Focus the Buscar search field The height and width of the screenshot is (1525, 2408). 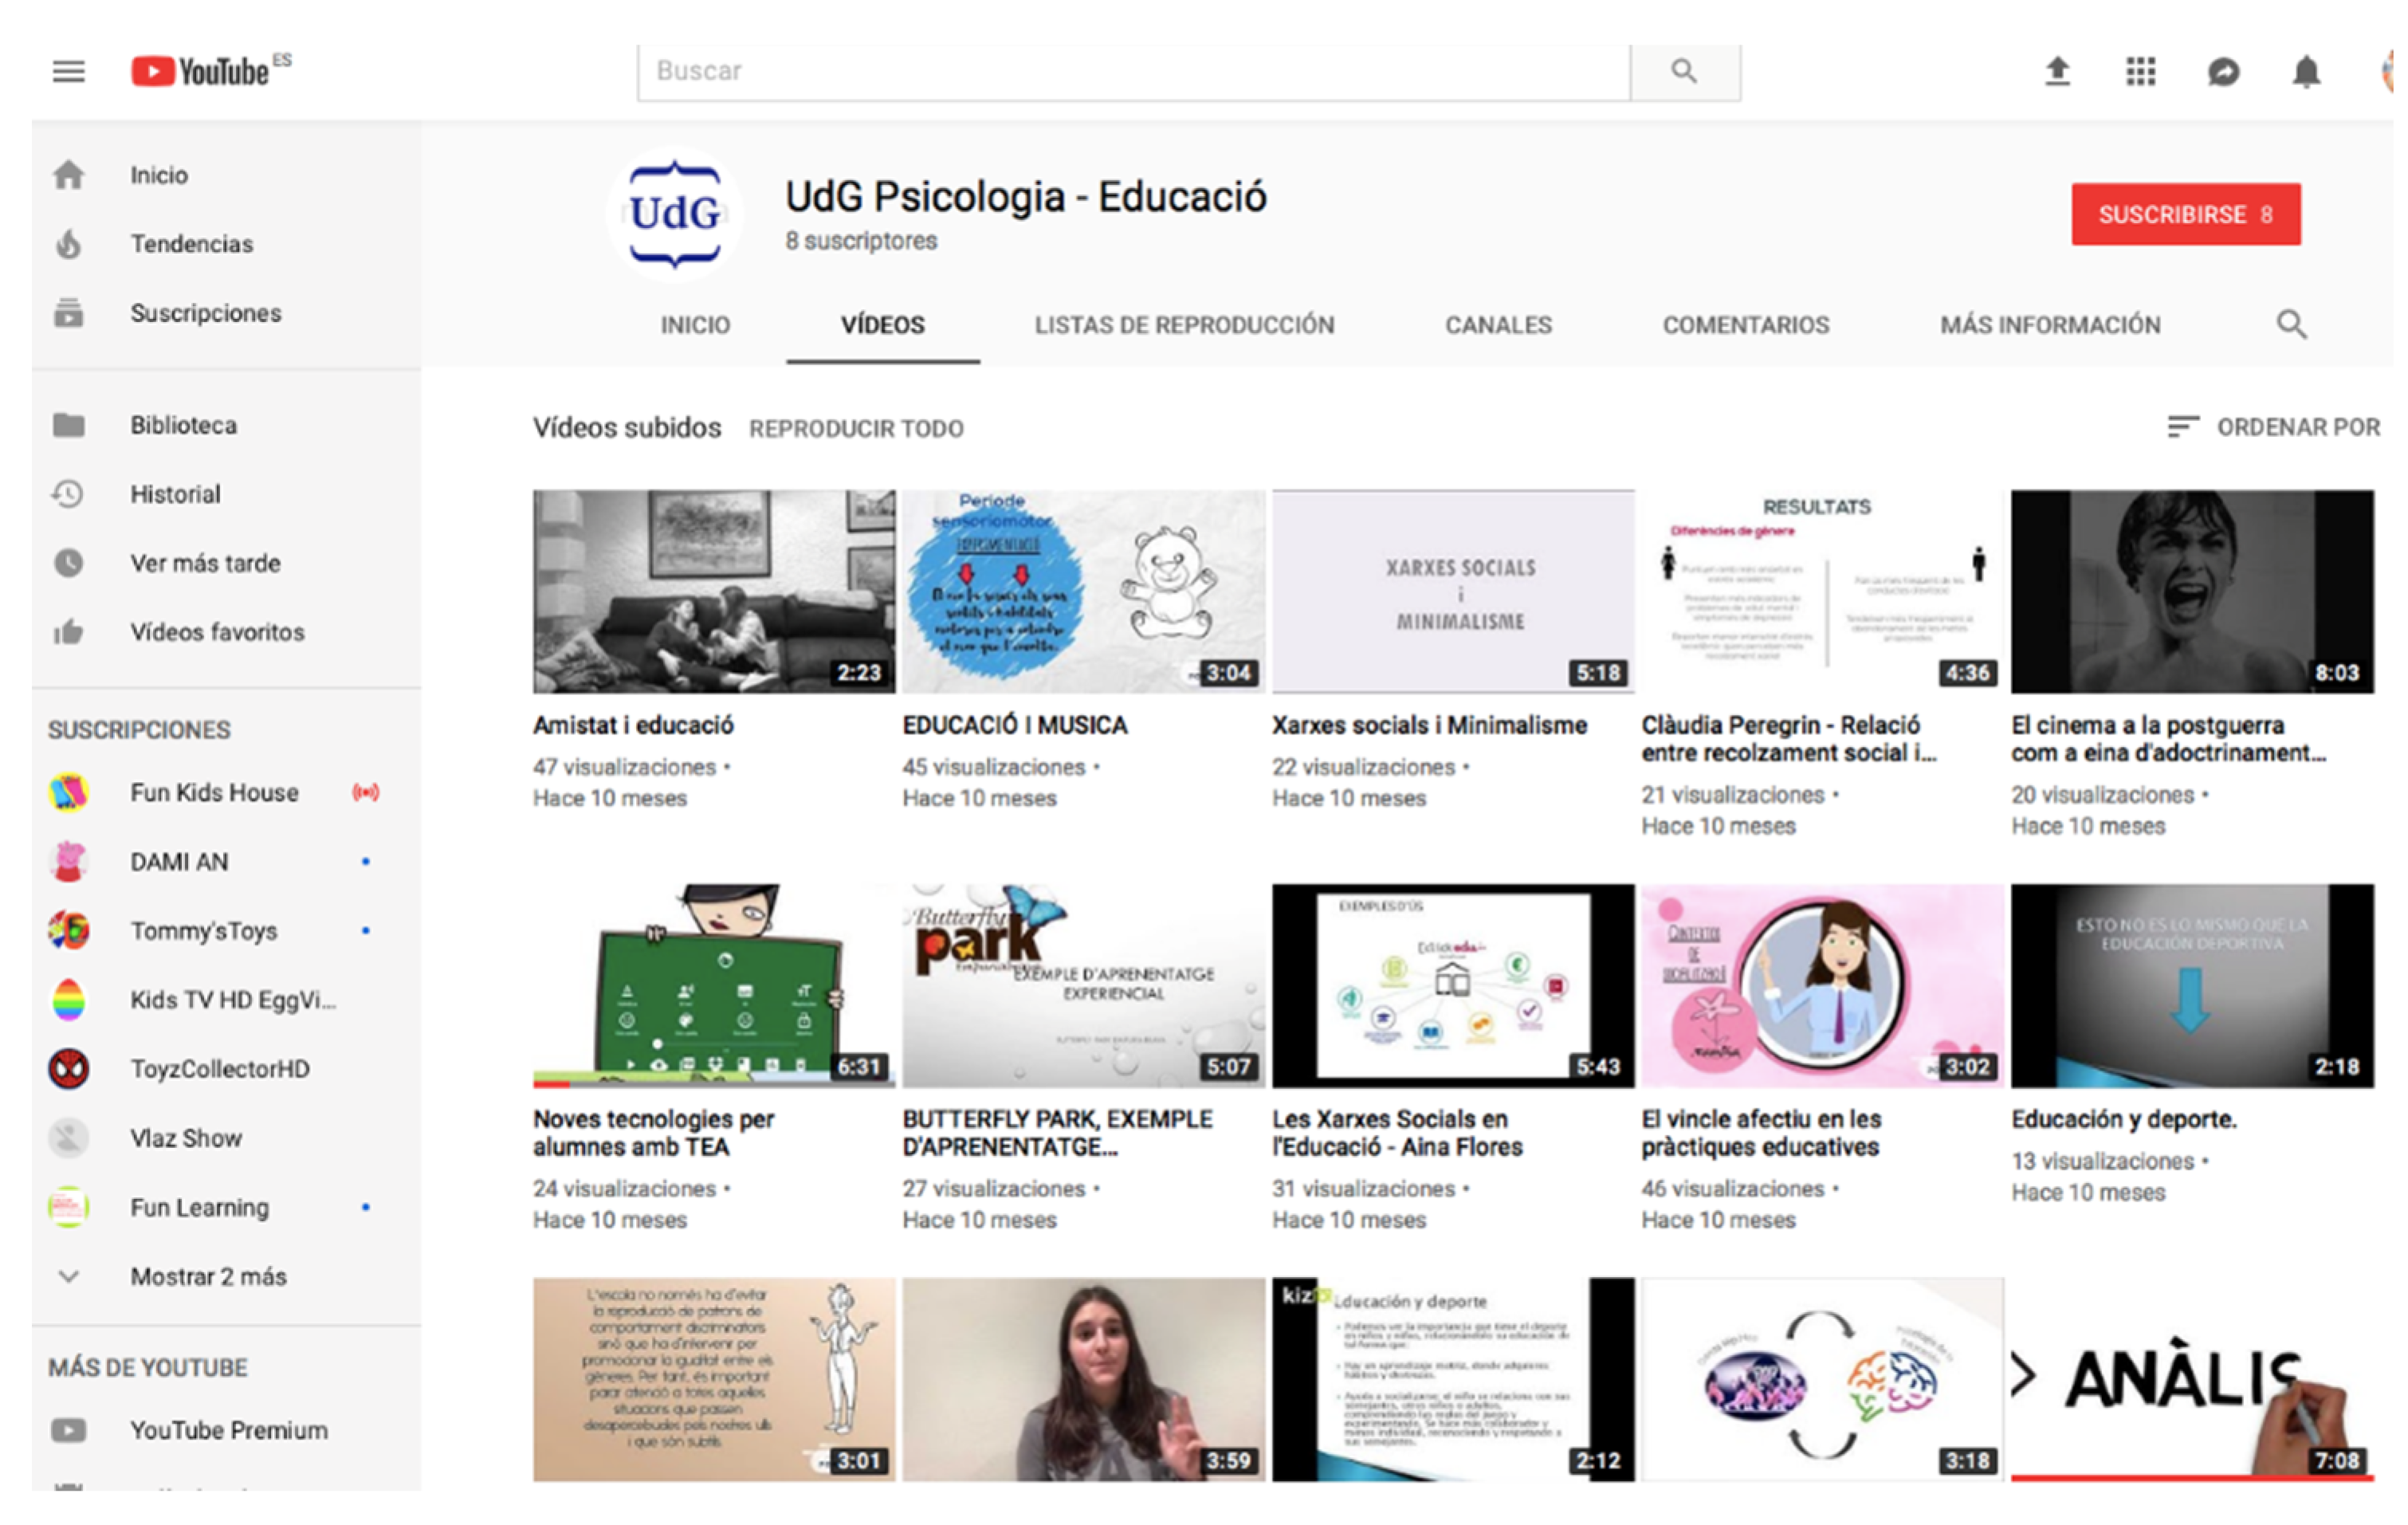[x=1133, y=72]
